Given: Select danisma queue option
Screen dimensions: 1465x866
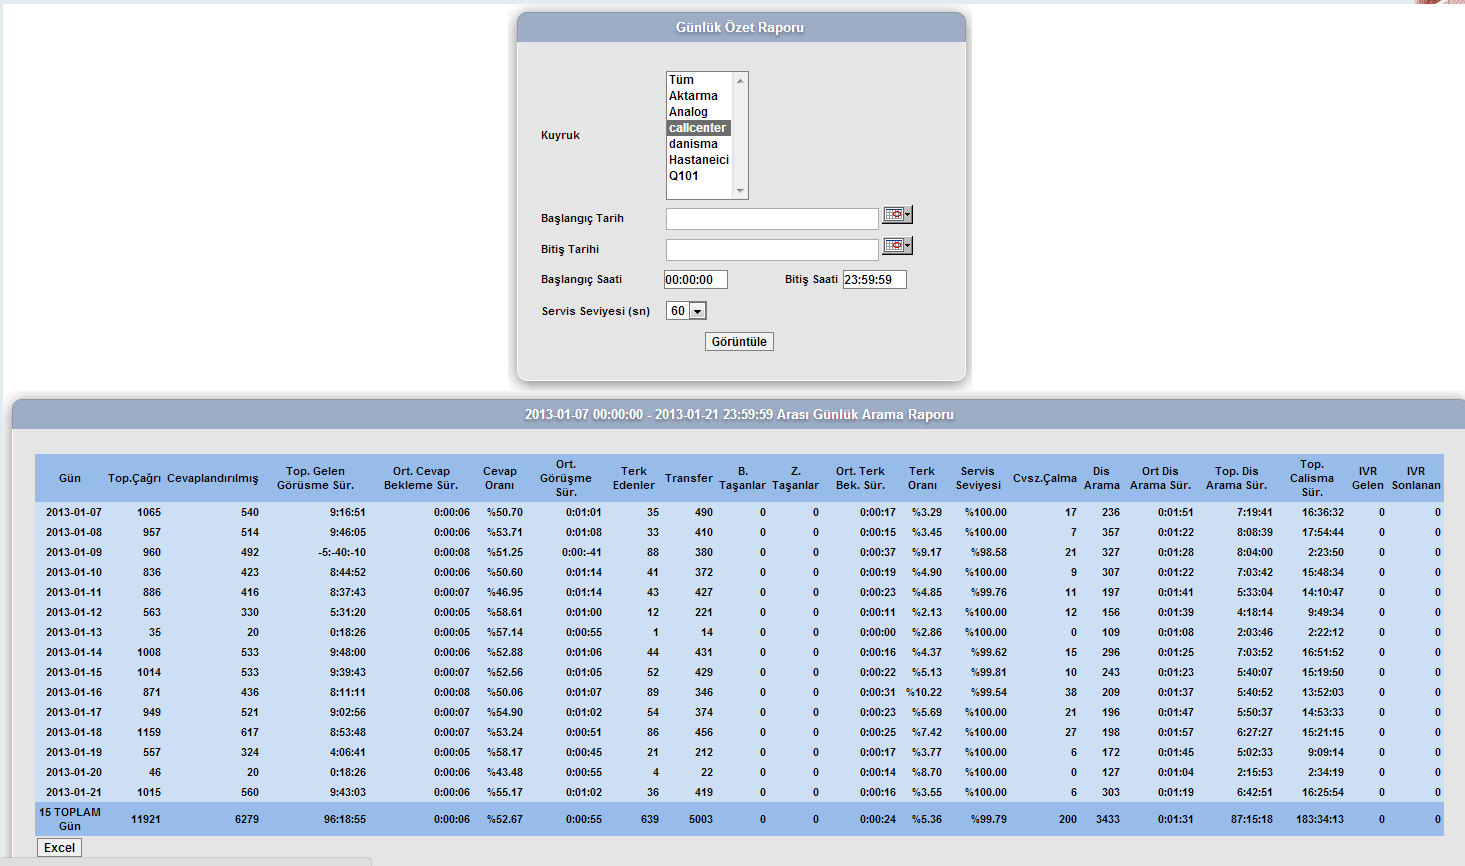Looking at the screenshot, I should coord(699,144).
